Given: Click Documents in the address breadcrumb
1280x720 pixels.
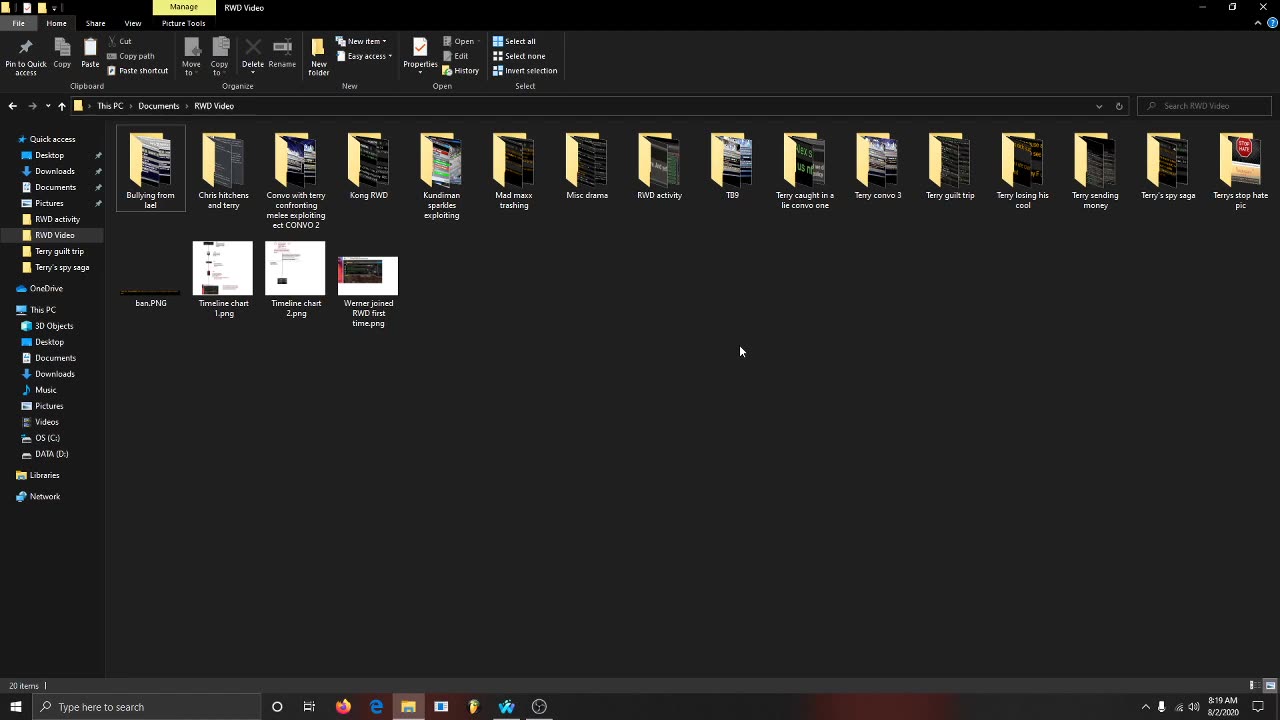Looking at the screenshot, I should (158, 106).
